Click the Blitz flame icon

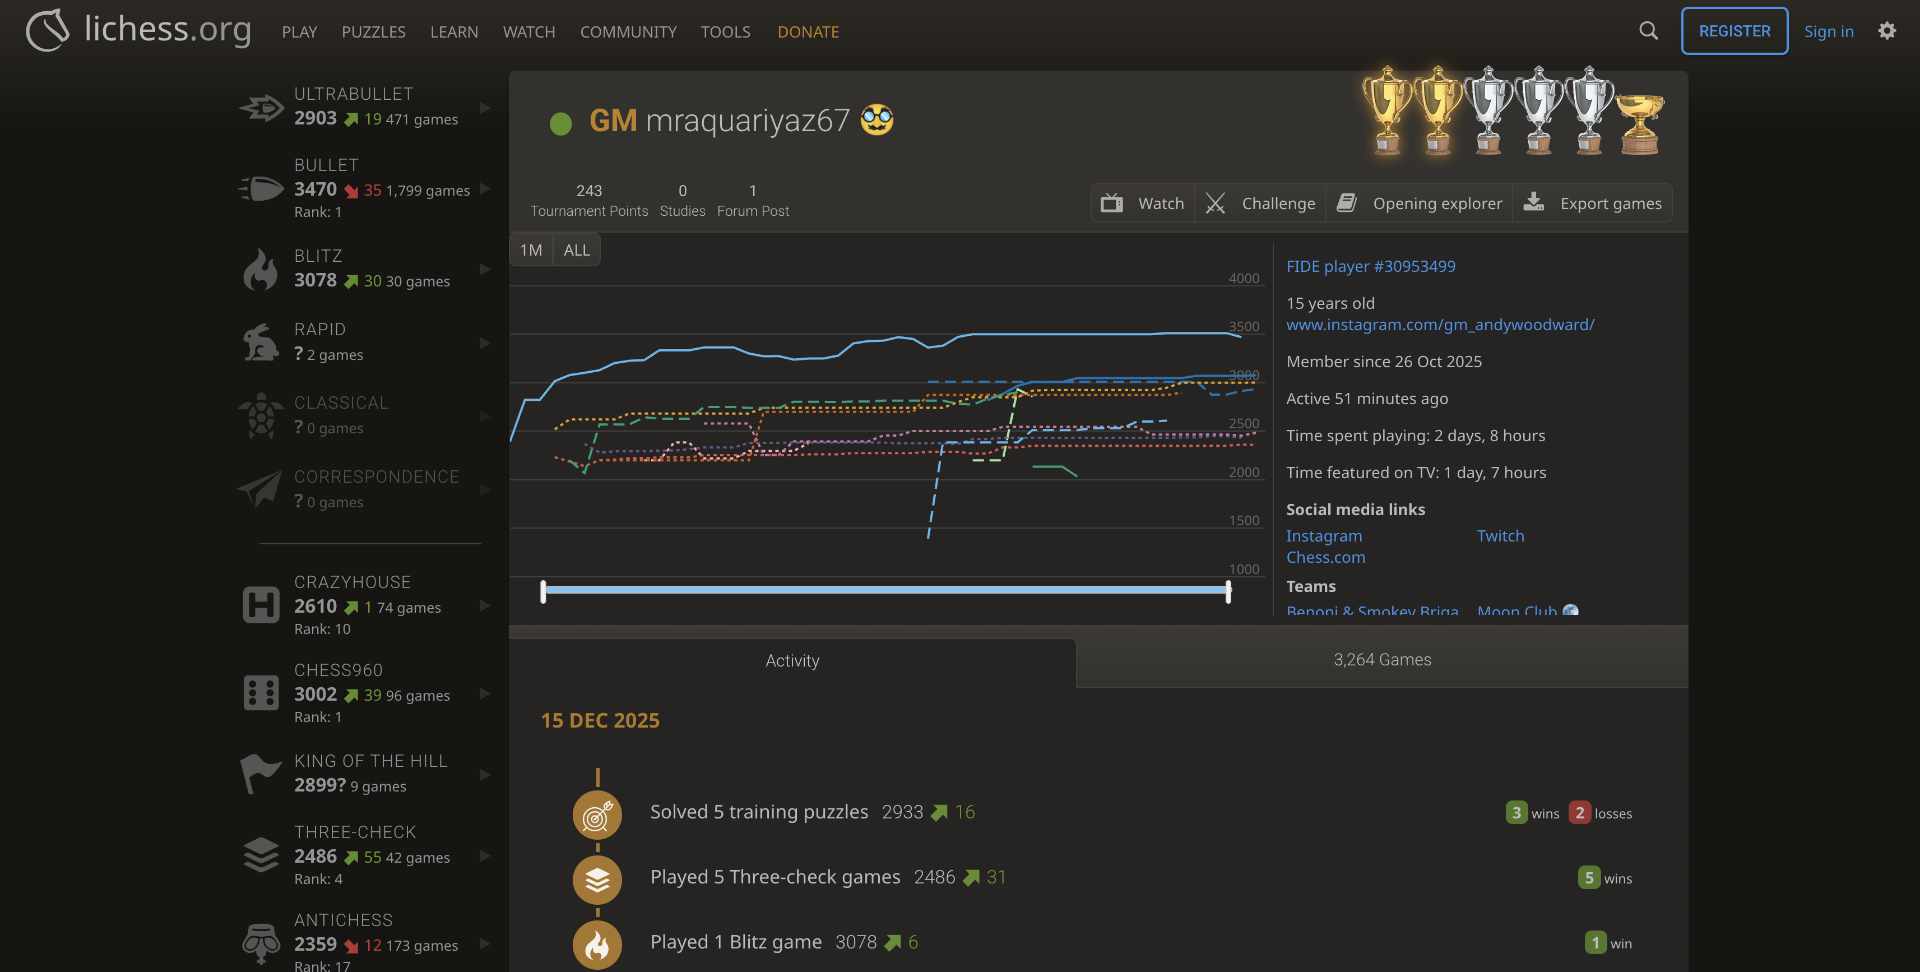point(261,269)
